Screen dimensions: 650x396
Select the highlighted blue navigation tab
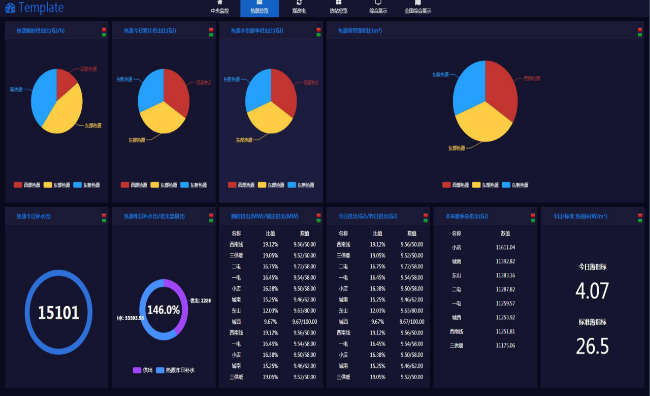[x=259, y=8]
